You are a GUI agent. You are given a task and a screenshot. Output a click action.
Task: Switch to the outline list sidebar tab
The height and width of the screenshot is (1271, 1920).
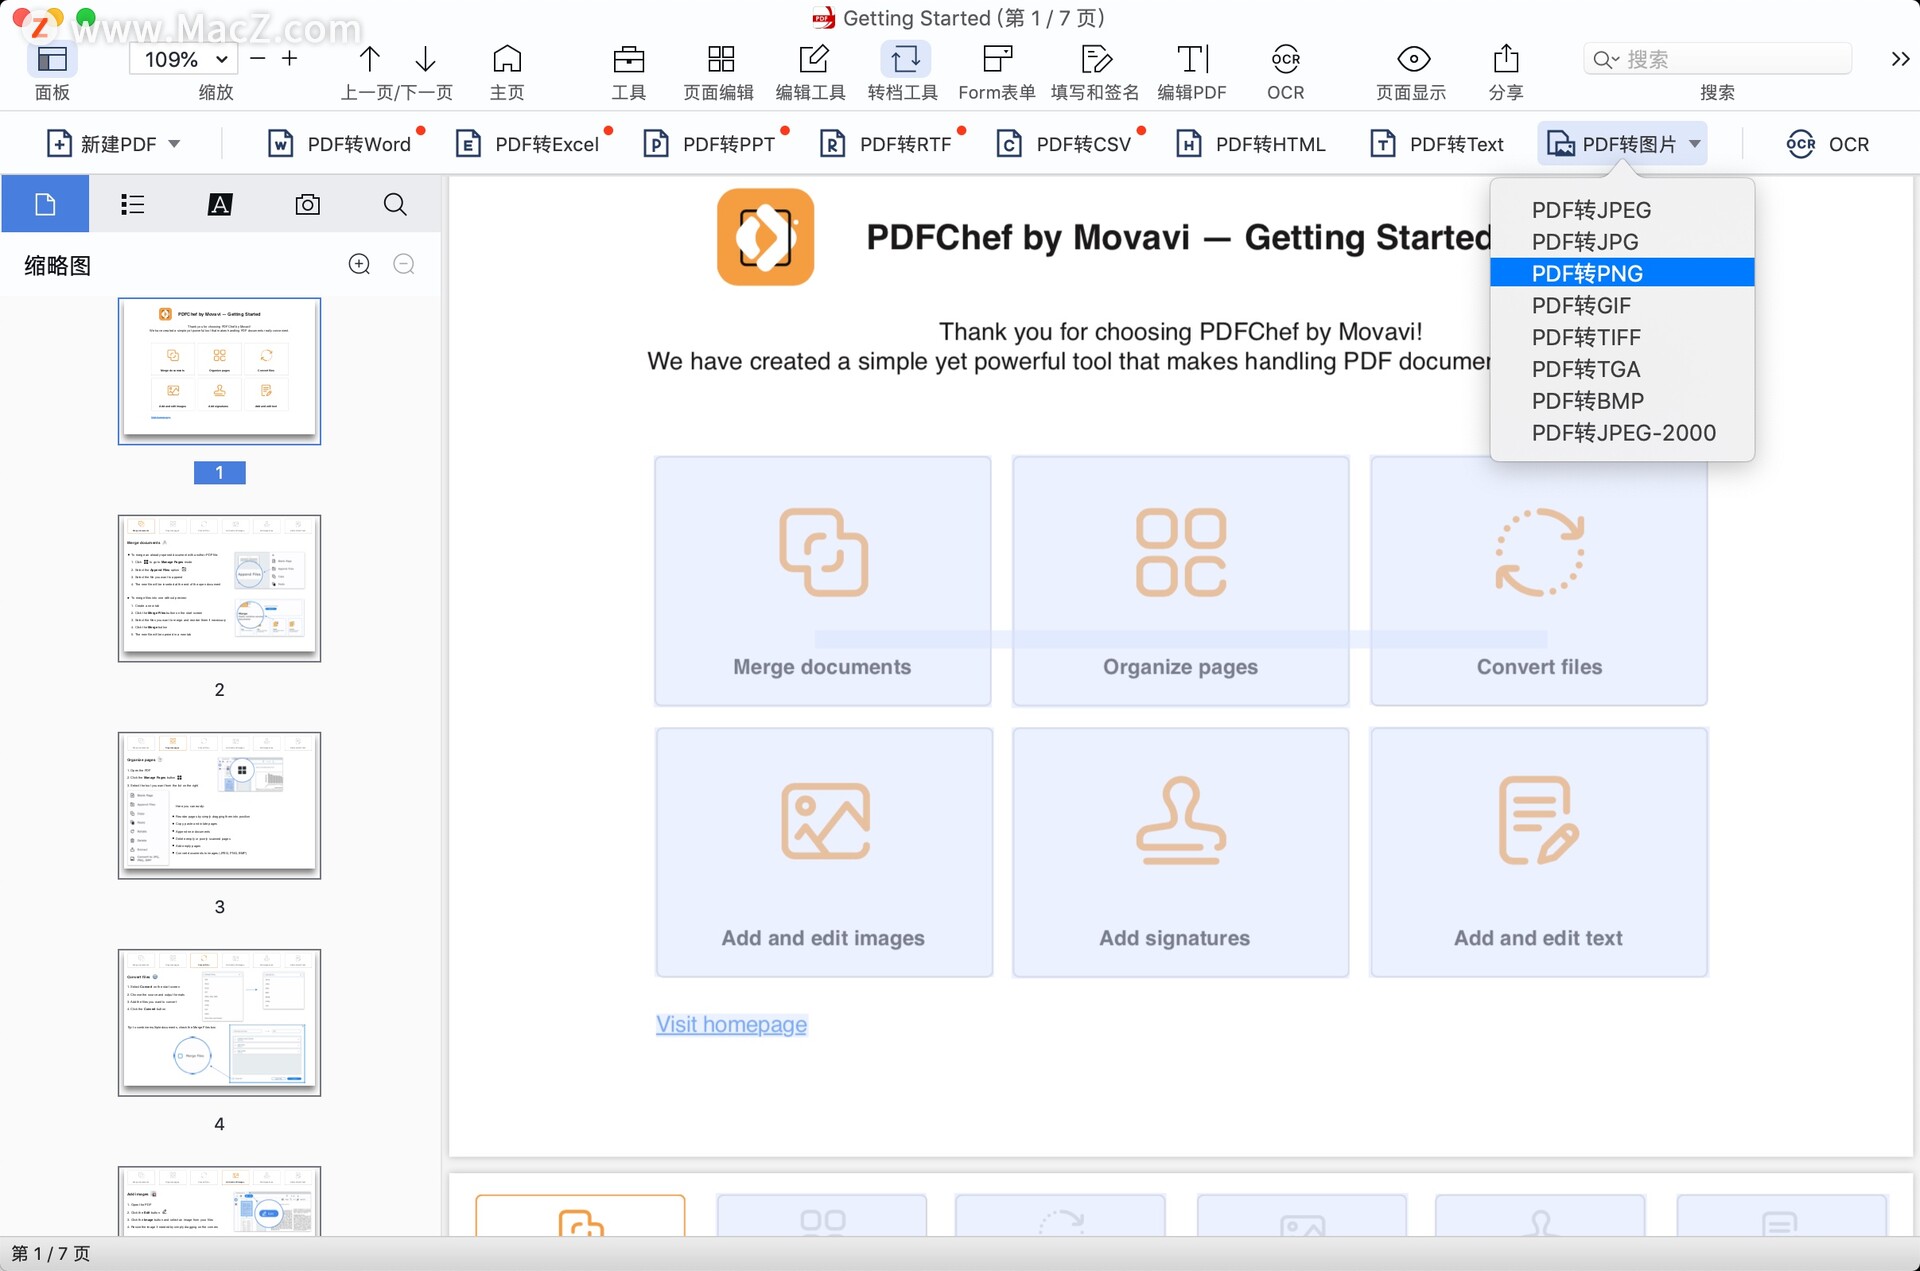[132, 204]
